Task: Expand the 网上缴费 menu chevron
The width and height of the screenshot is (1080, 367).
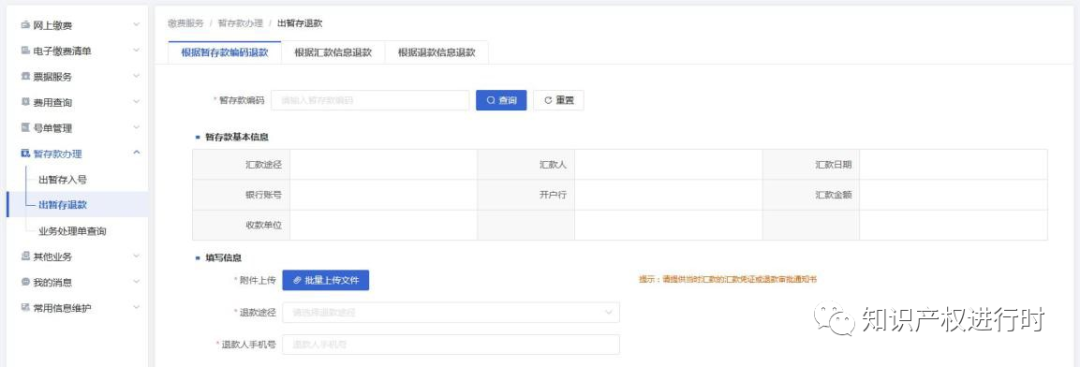Action: [136, 25]
